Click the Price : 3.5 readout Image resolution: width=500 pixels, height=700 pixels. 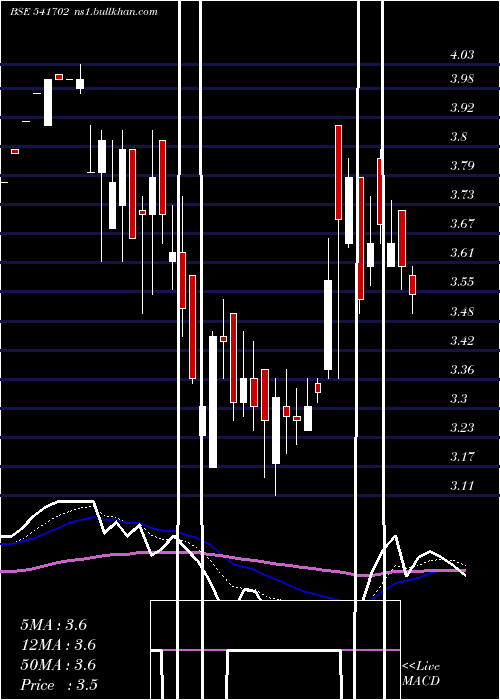[x=59, y=685]
